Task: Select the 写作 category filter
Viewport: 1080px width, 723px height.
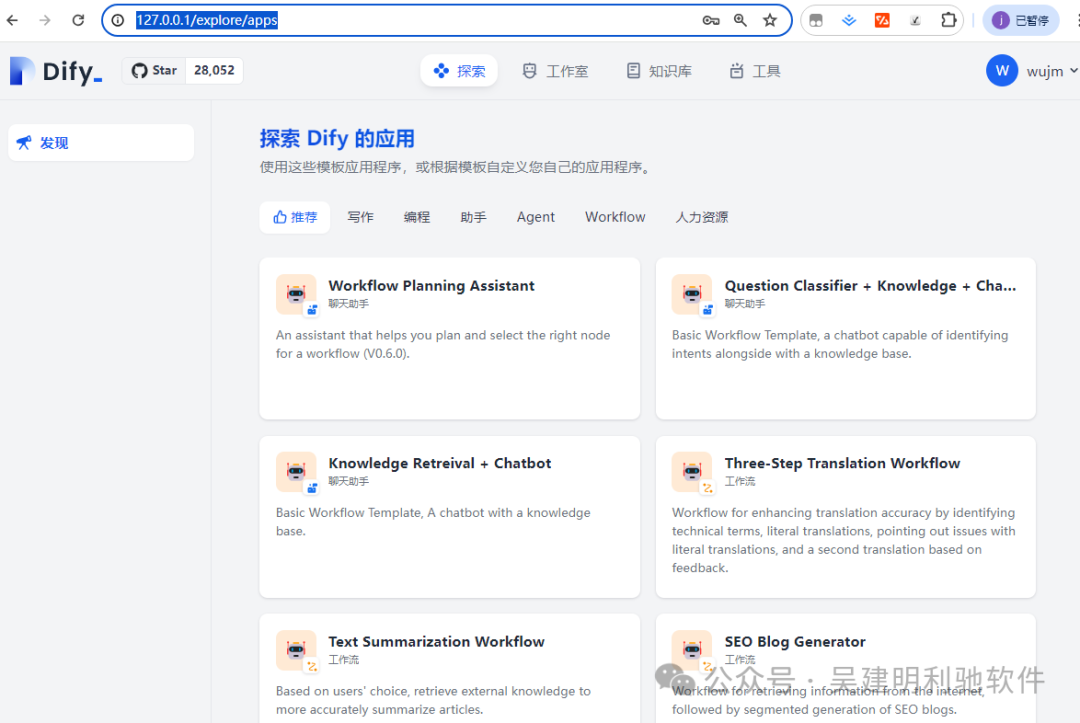Action: click(x=360, y=217)
